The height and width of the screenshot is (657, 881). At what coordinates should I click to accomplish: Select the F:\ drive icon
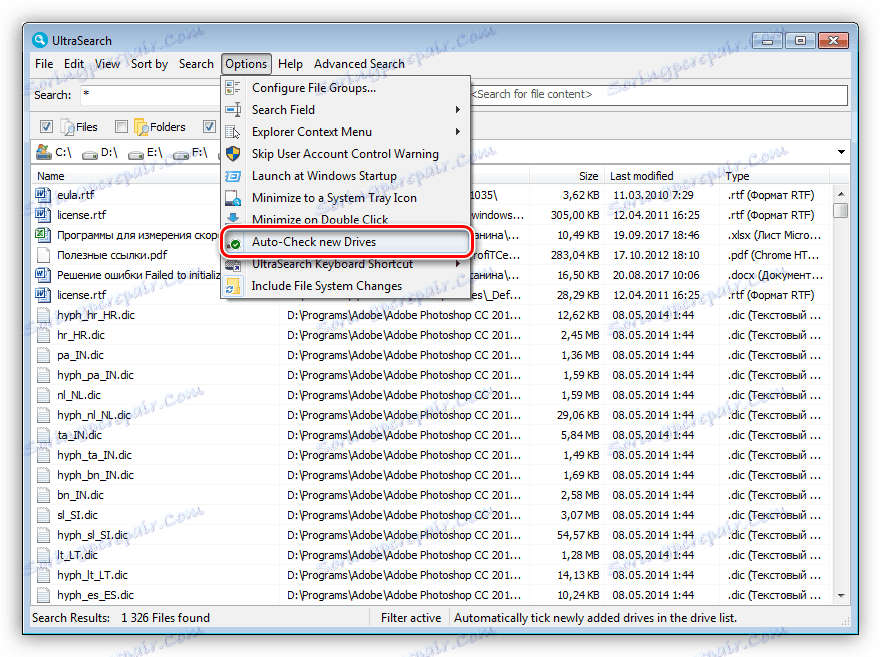[180, 154]
